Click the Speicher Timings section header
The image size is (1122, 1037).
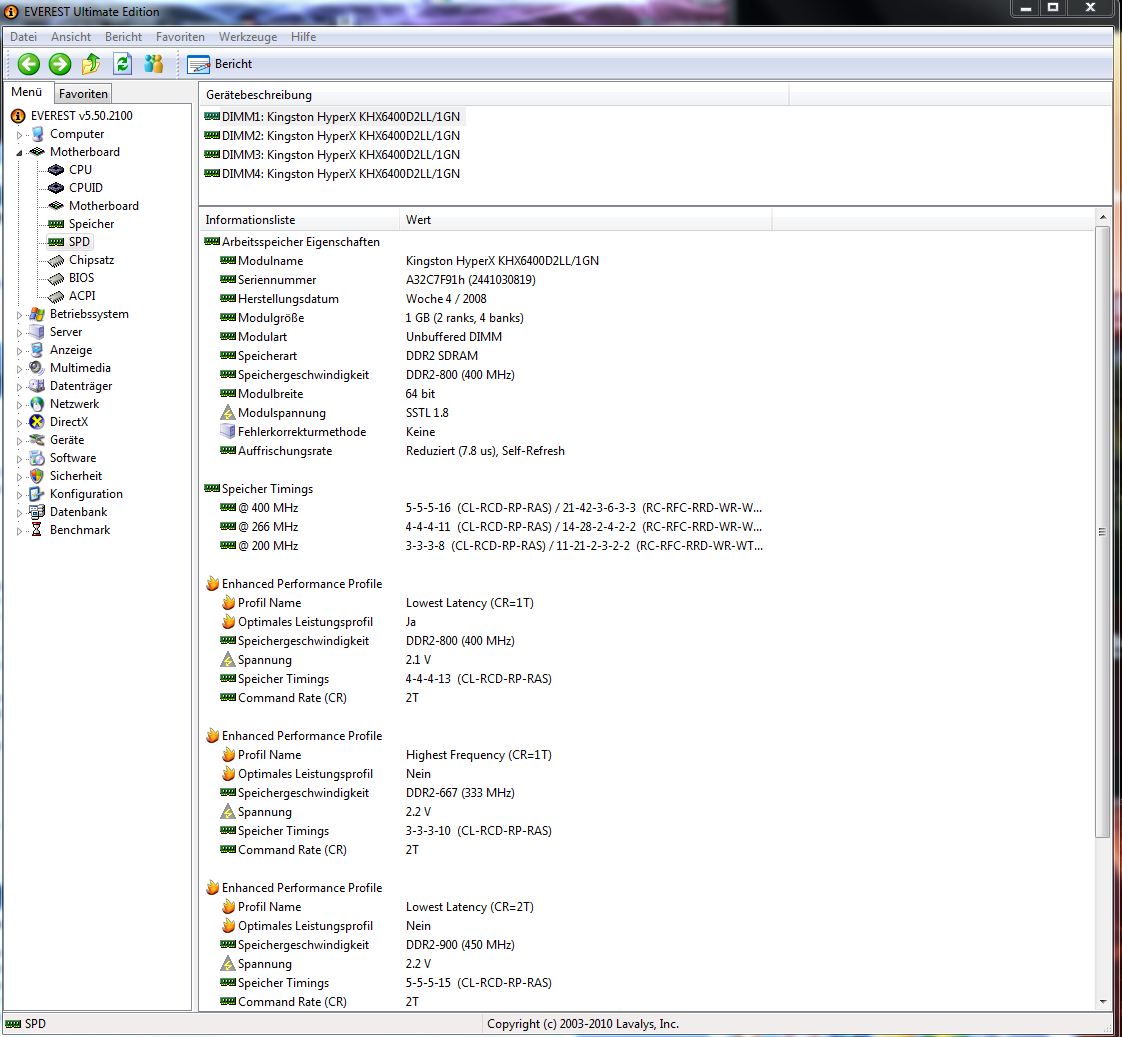pos(259,489)
